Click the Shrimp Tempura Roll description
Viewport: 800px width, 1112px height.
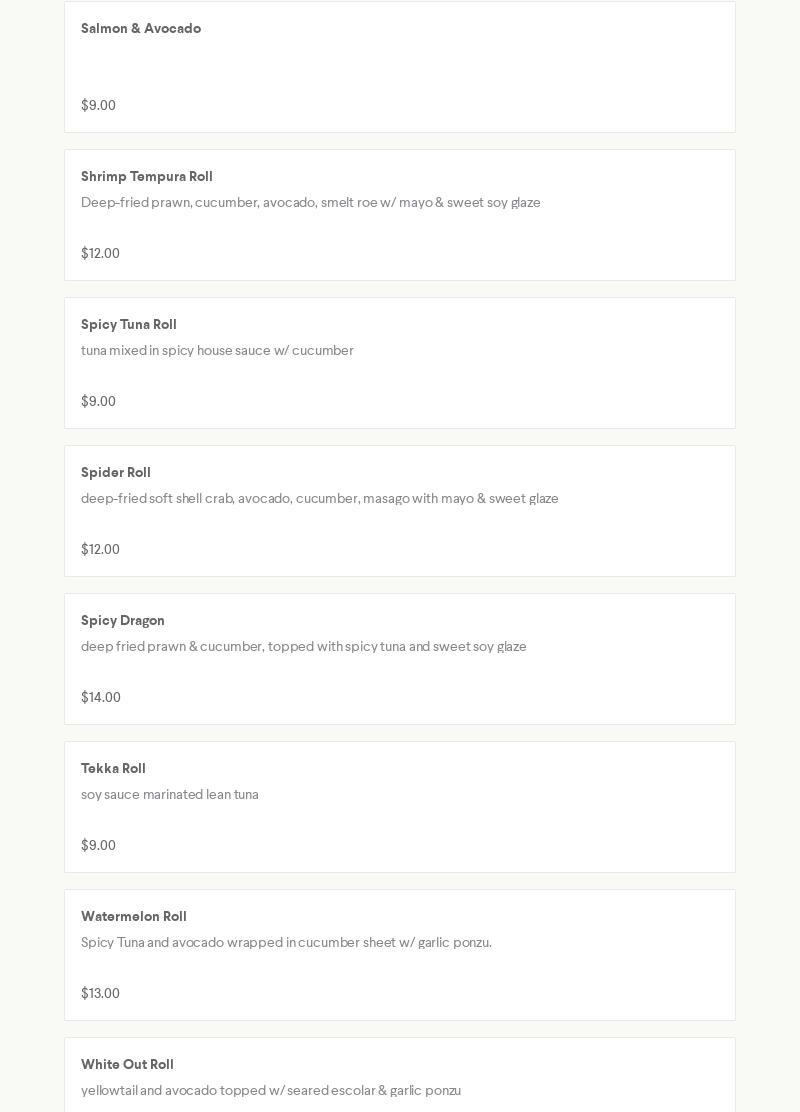click(x=311, y=203)
